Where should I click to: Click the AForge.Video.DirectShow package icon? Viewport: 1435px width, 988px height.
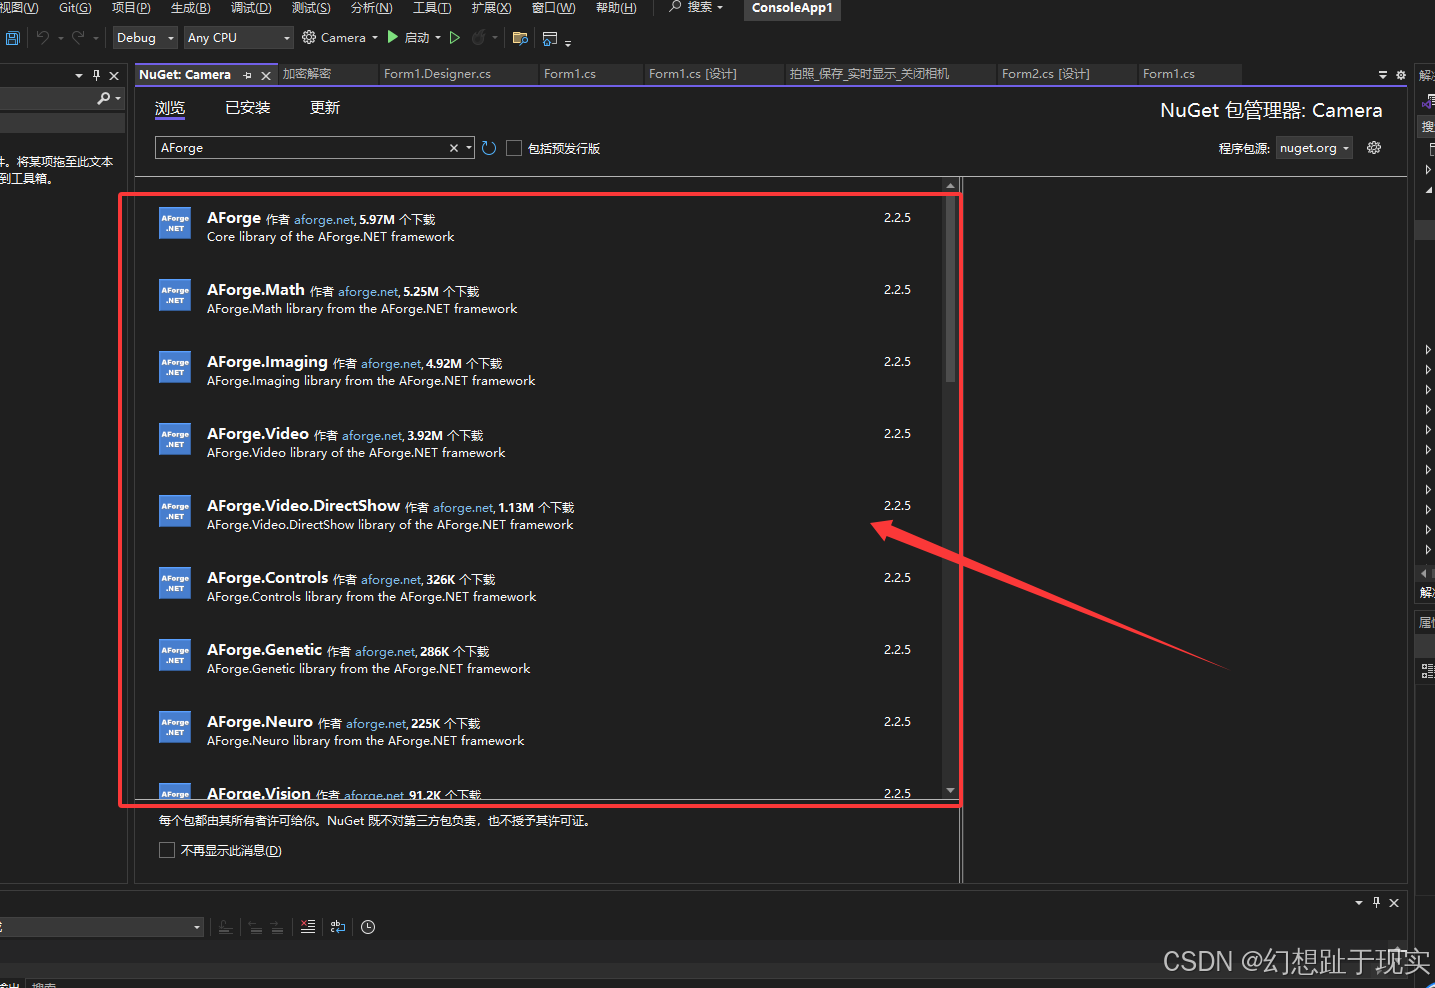(175, 511)
